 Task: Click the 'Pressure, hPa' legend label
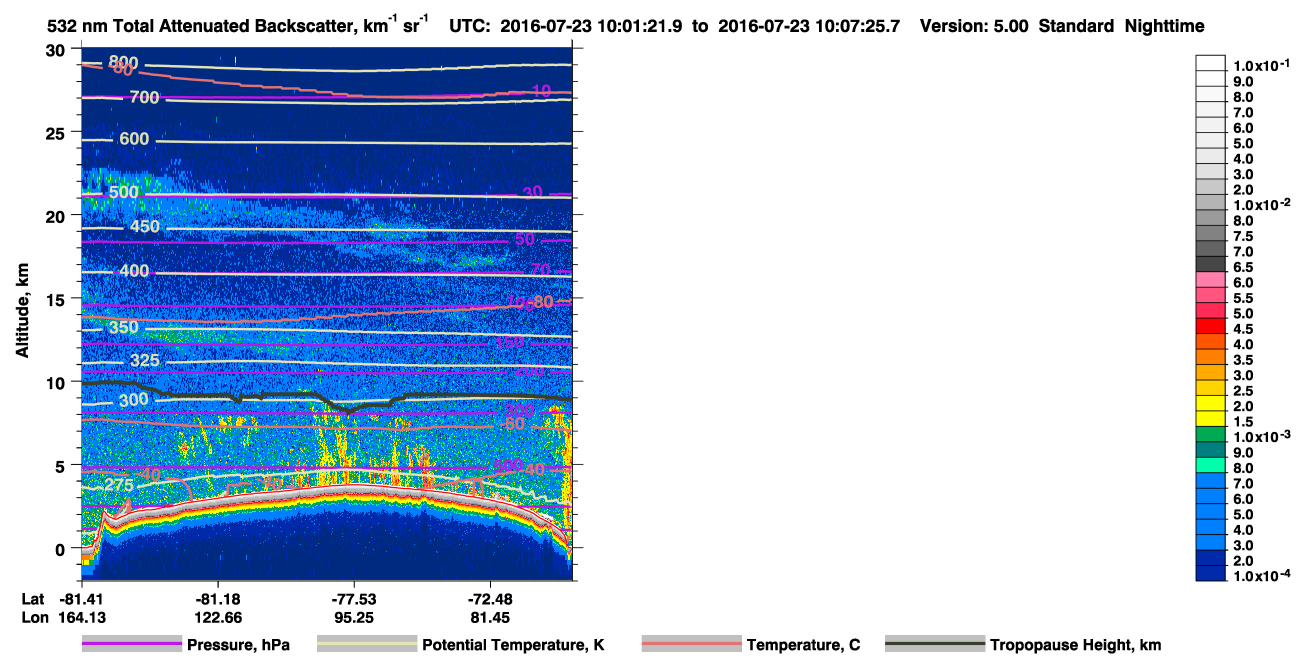[238, 645]
